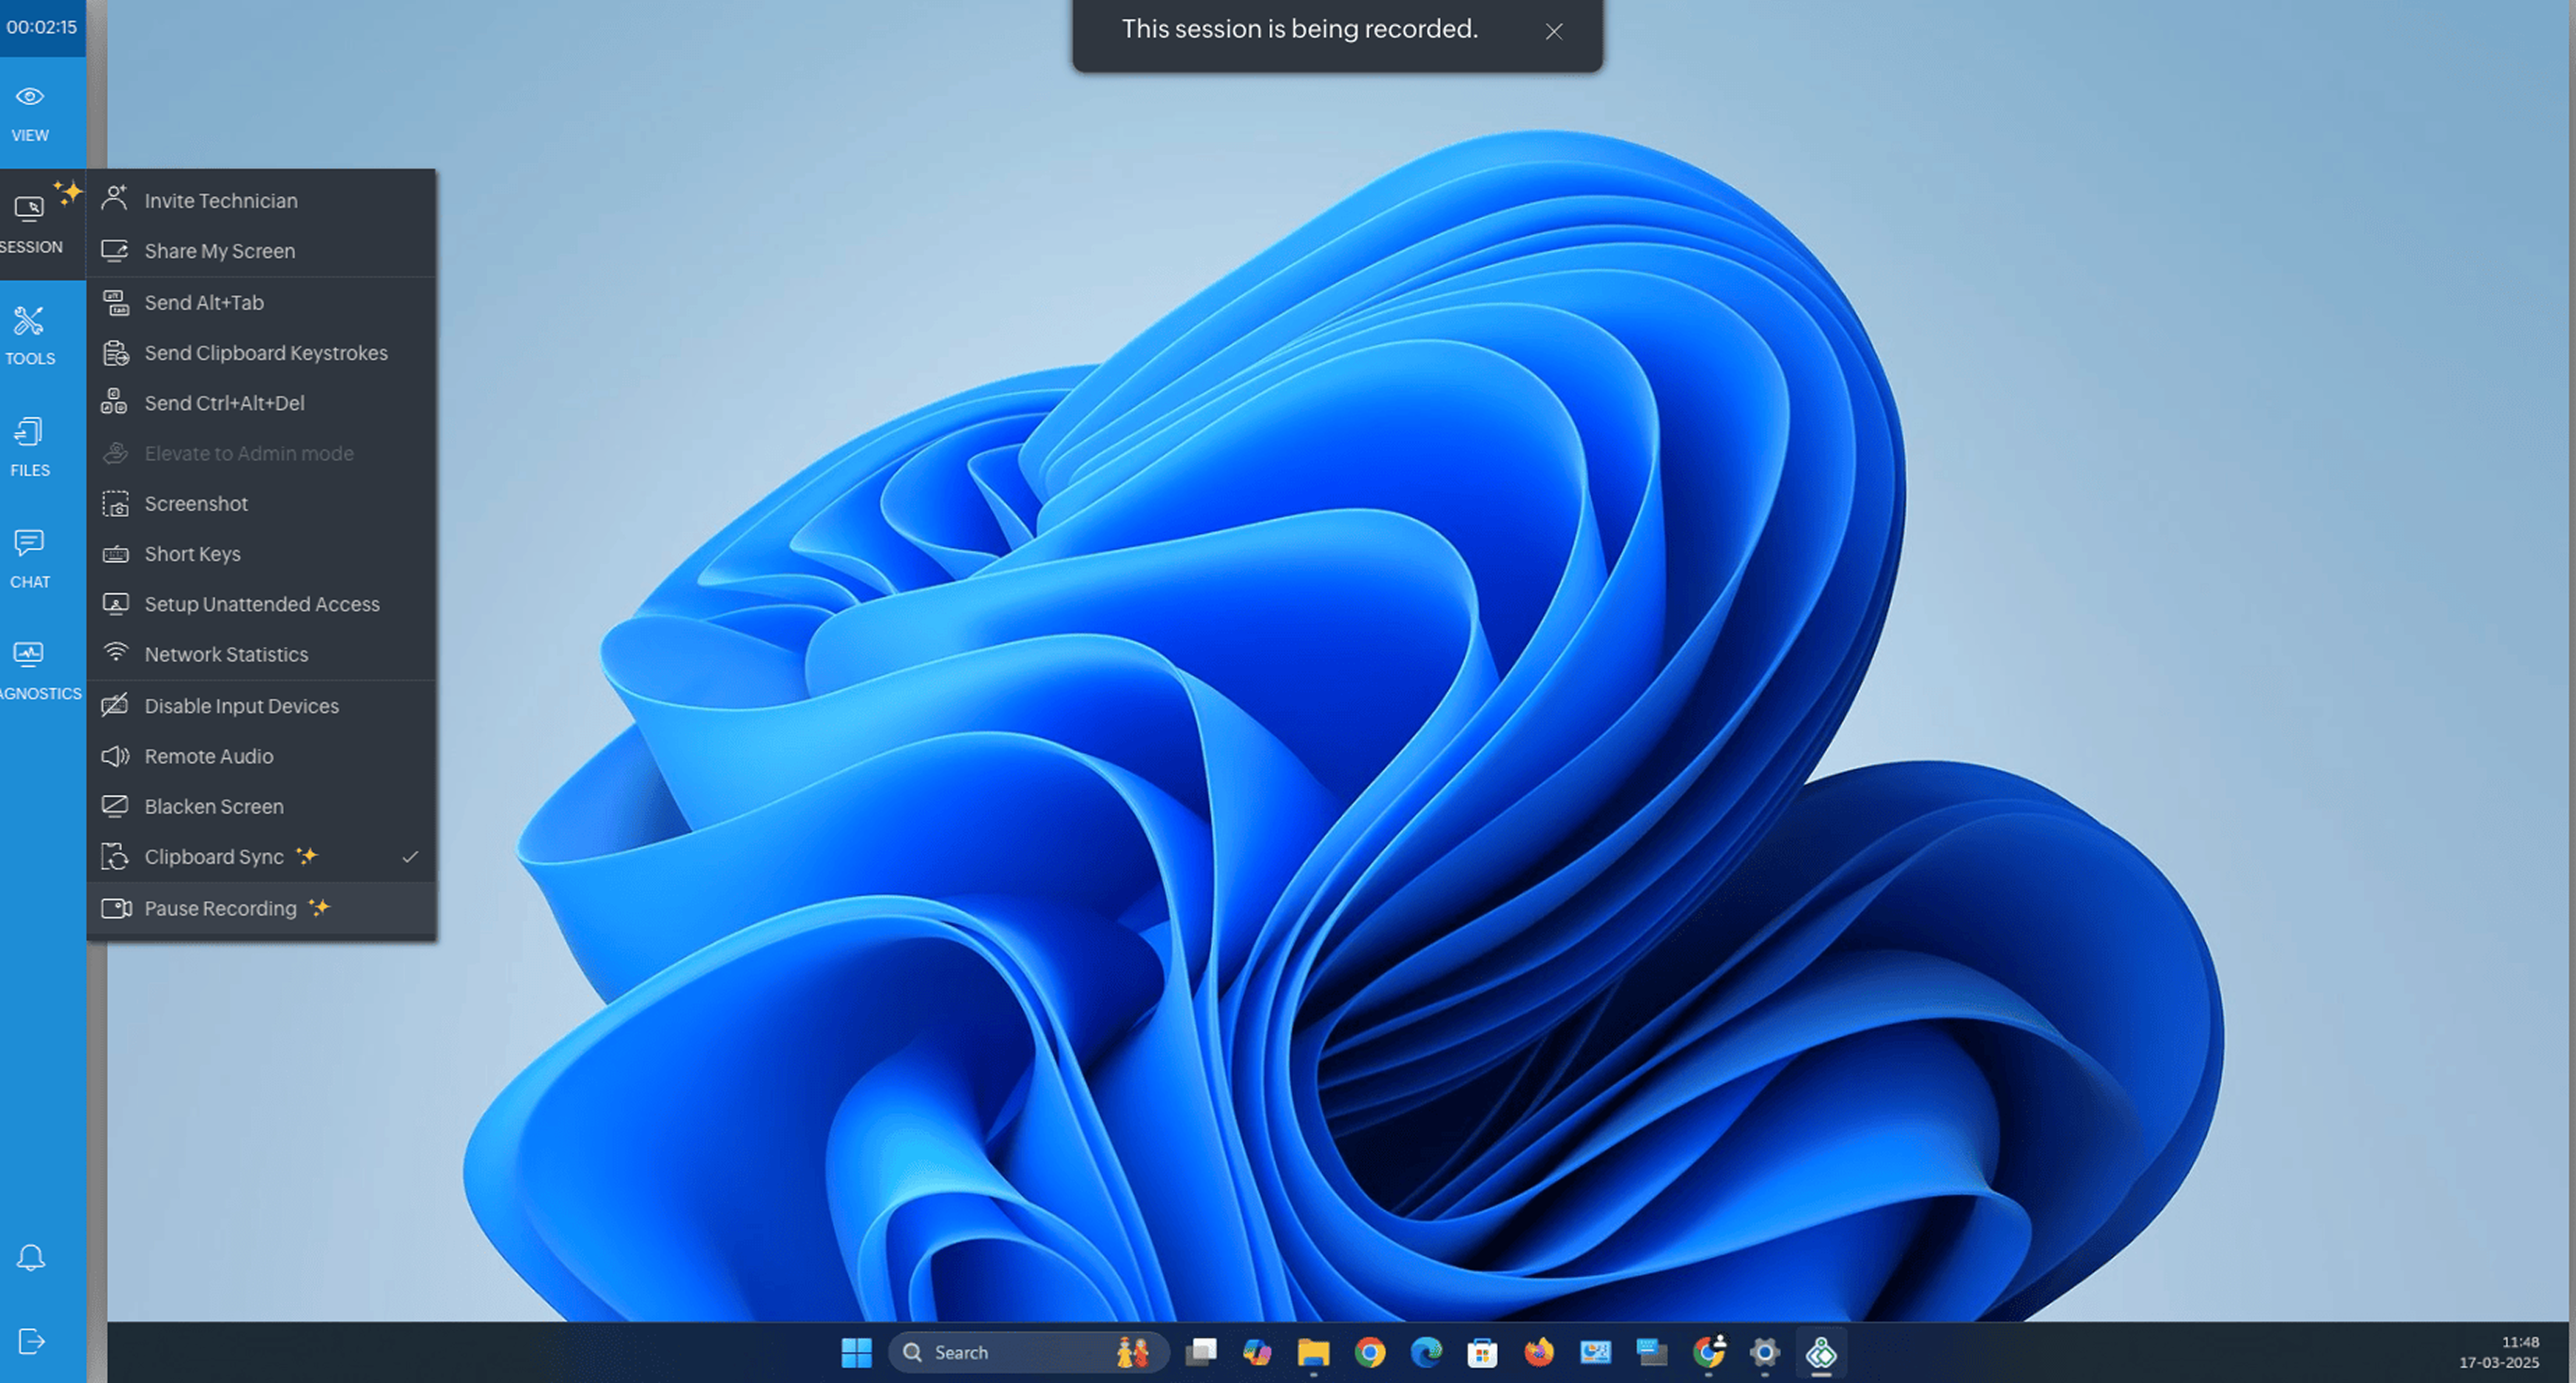Image resolution: width=2576 pixels, height=1383 pixels.
Task: Open the Files transfer panel
Action: point(30,448)
